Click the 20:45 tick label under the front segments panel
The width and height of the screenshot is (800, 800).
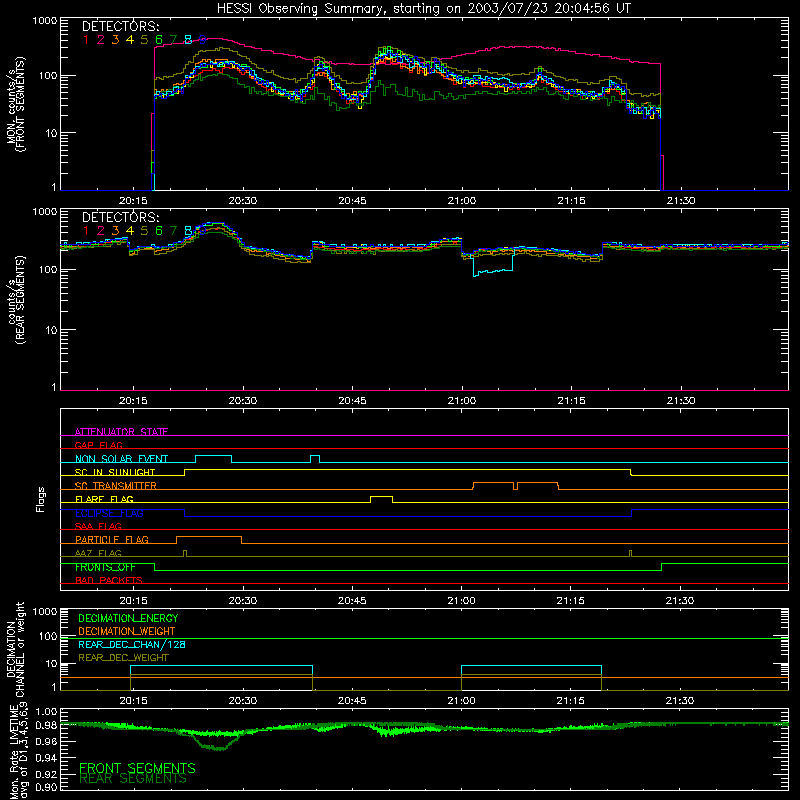352,201
